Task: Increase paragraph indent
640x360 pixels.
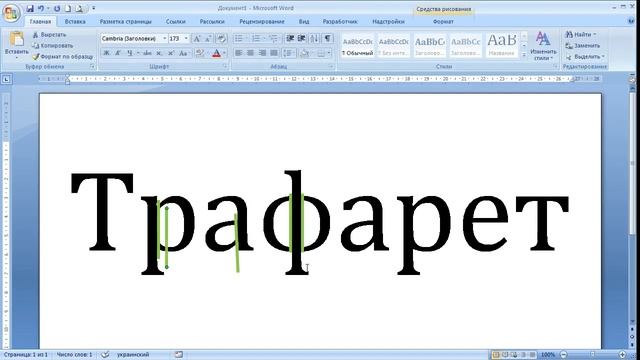Action: [x=302, y=39]
